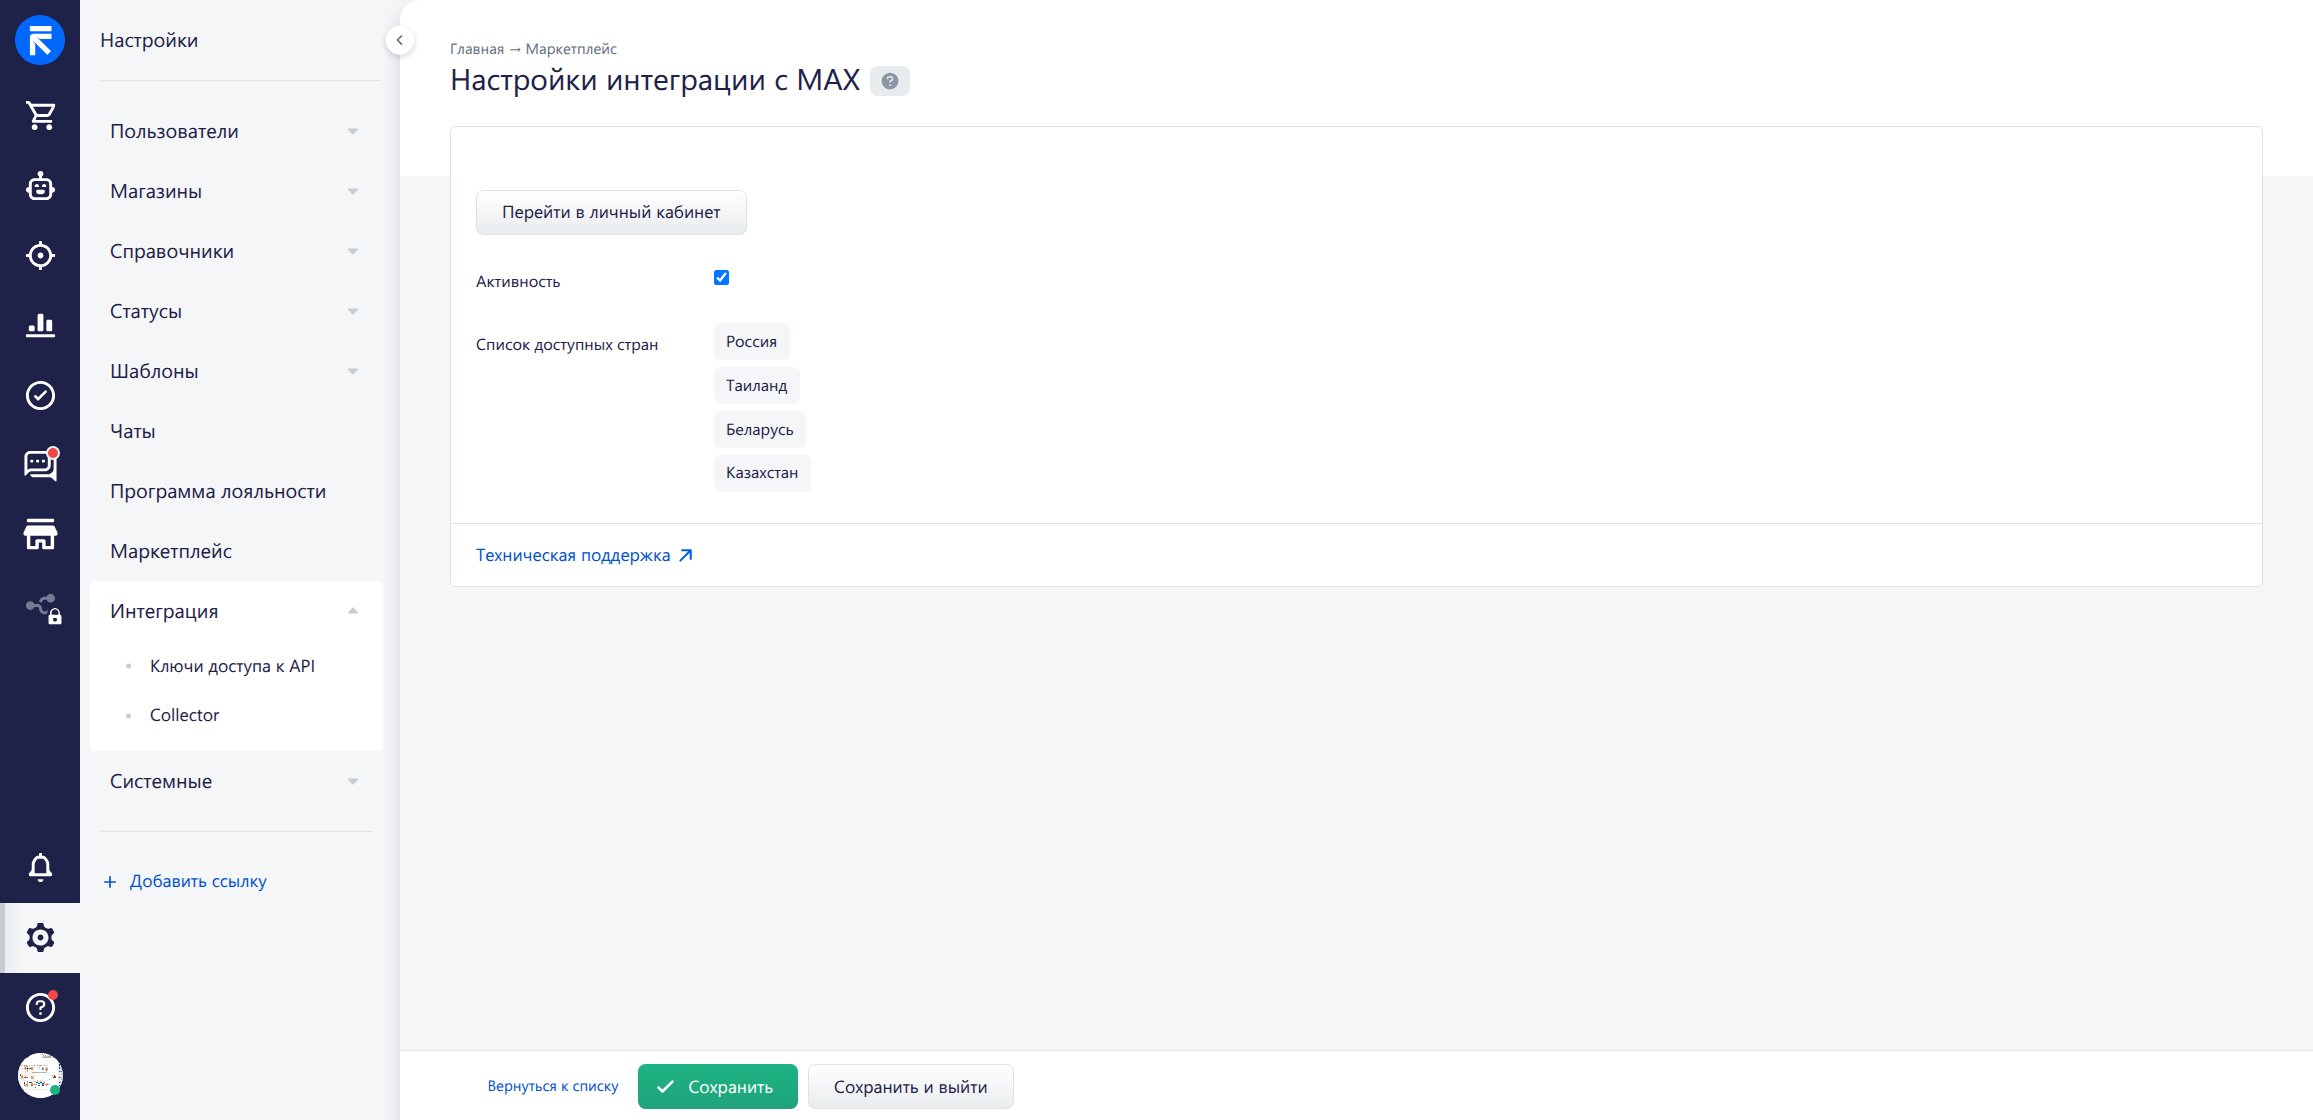Click Перейти в личный кабинет button
Screen dimensions: 2313x1120
pyautogui.click(x=611, y=212)
